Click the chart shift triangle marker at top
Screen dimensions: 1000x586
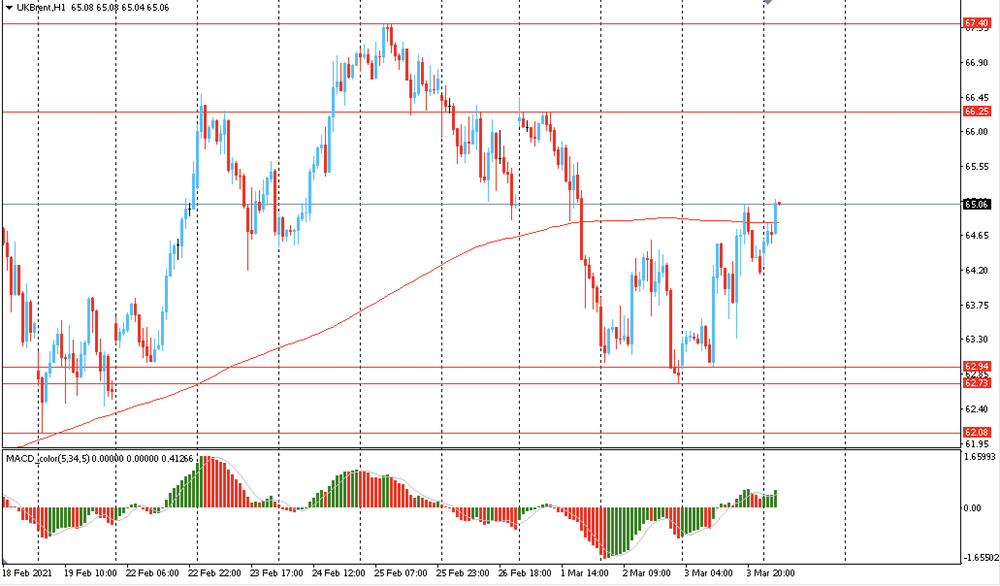(x=768, y=3)
